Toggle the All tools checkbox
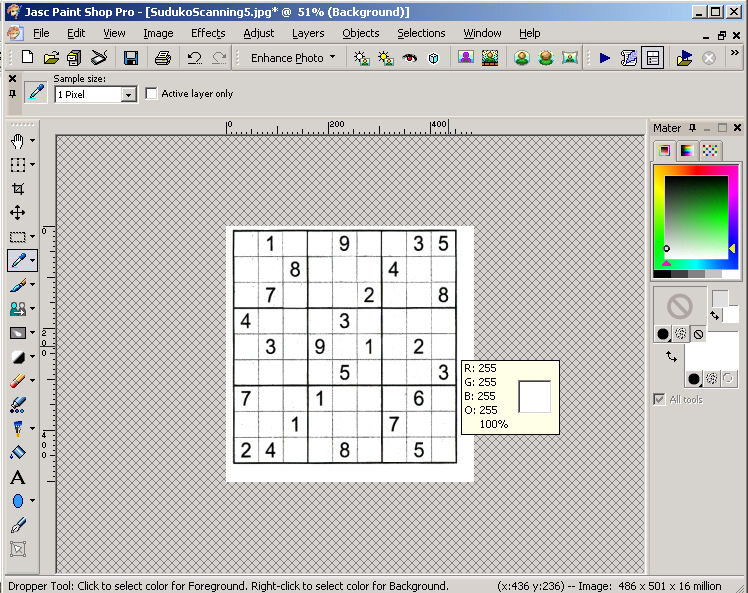The image size is (748, 593). click(x=659, y=399)
